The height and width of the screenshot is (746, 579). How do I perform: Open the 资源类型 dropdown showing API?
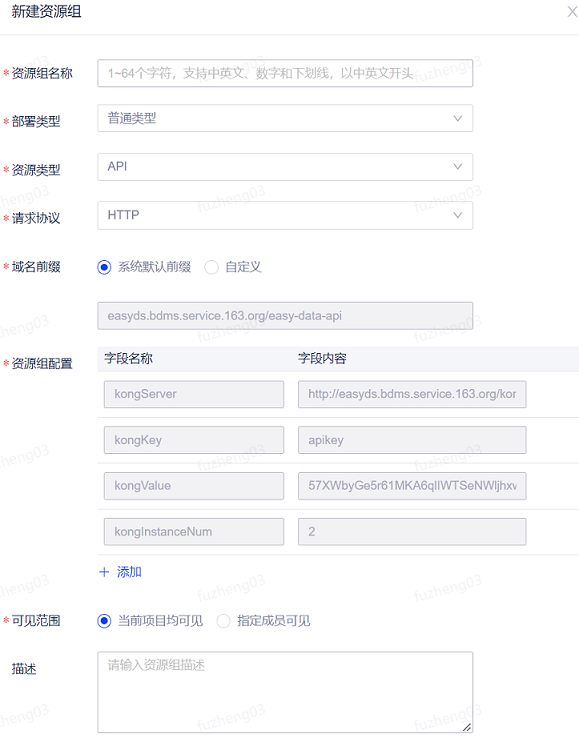click(x=285, y=167)
